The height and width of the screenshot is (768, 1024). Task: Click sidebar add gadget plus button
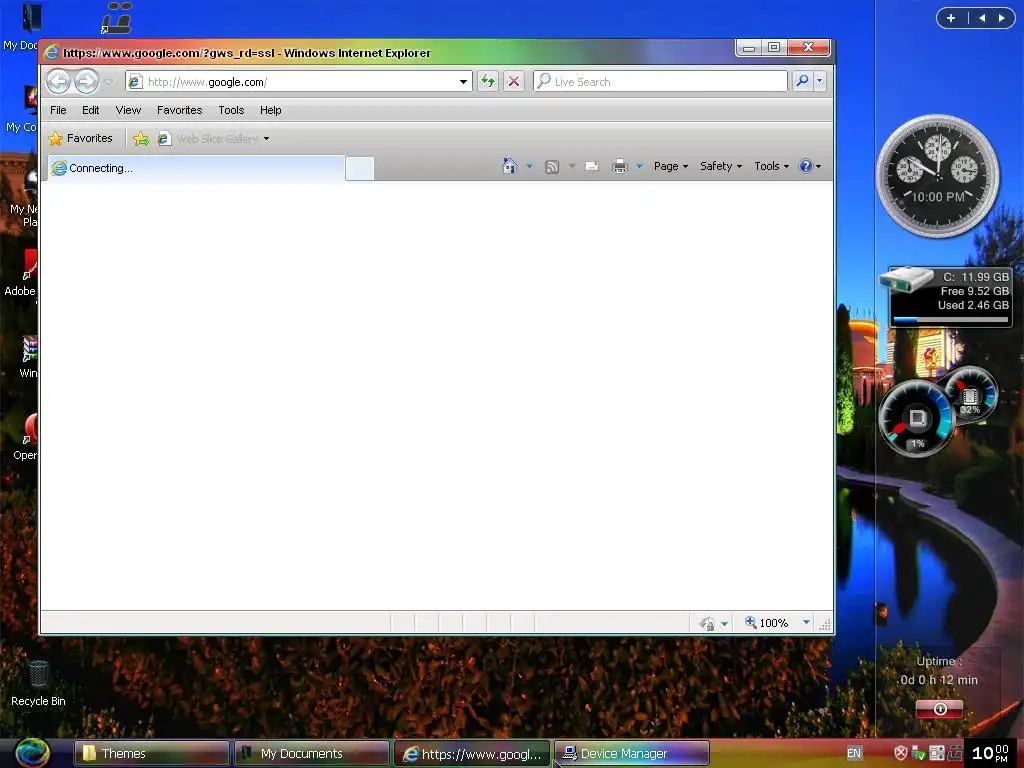tap(951, 18)
